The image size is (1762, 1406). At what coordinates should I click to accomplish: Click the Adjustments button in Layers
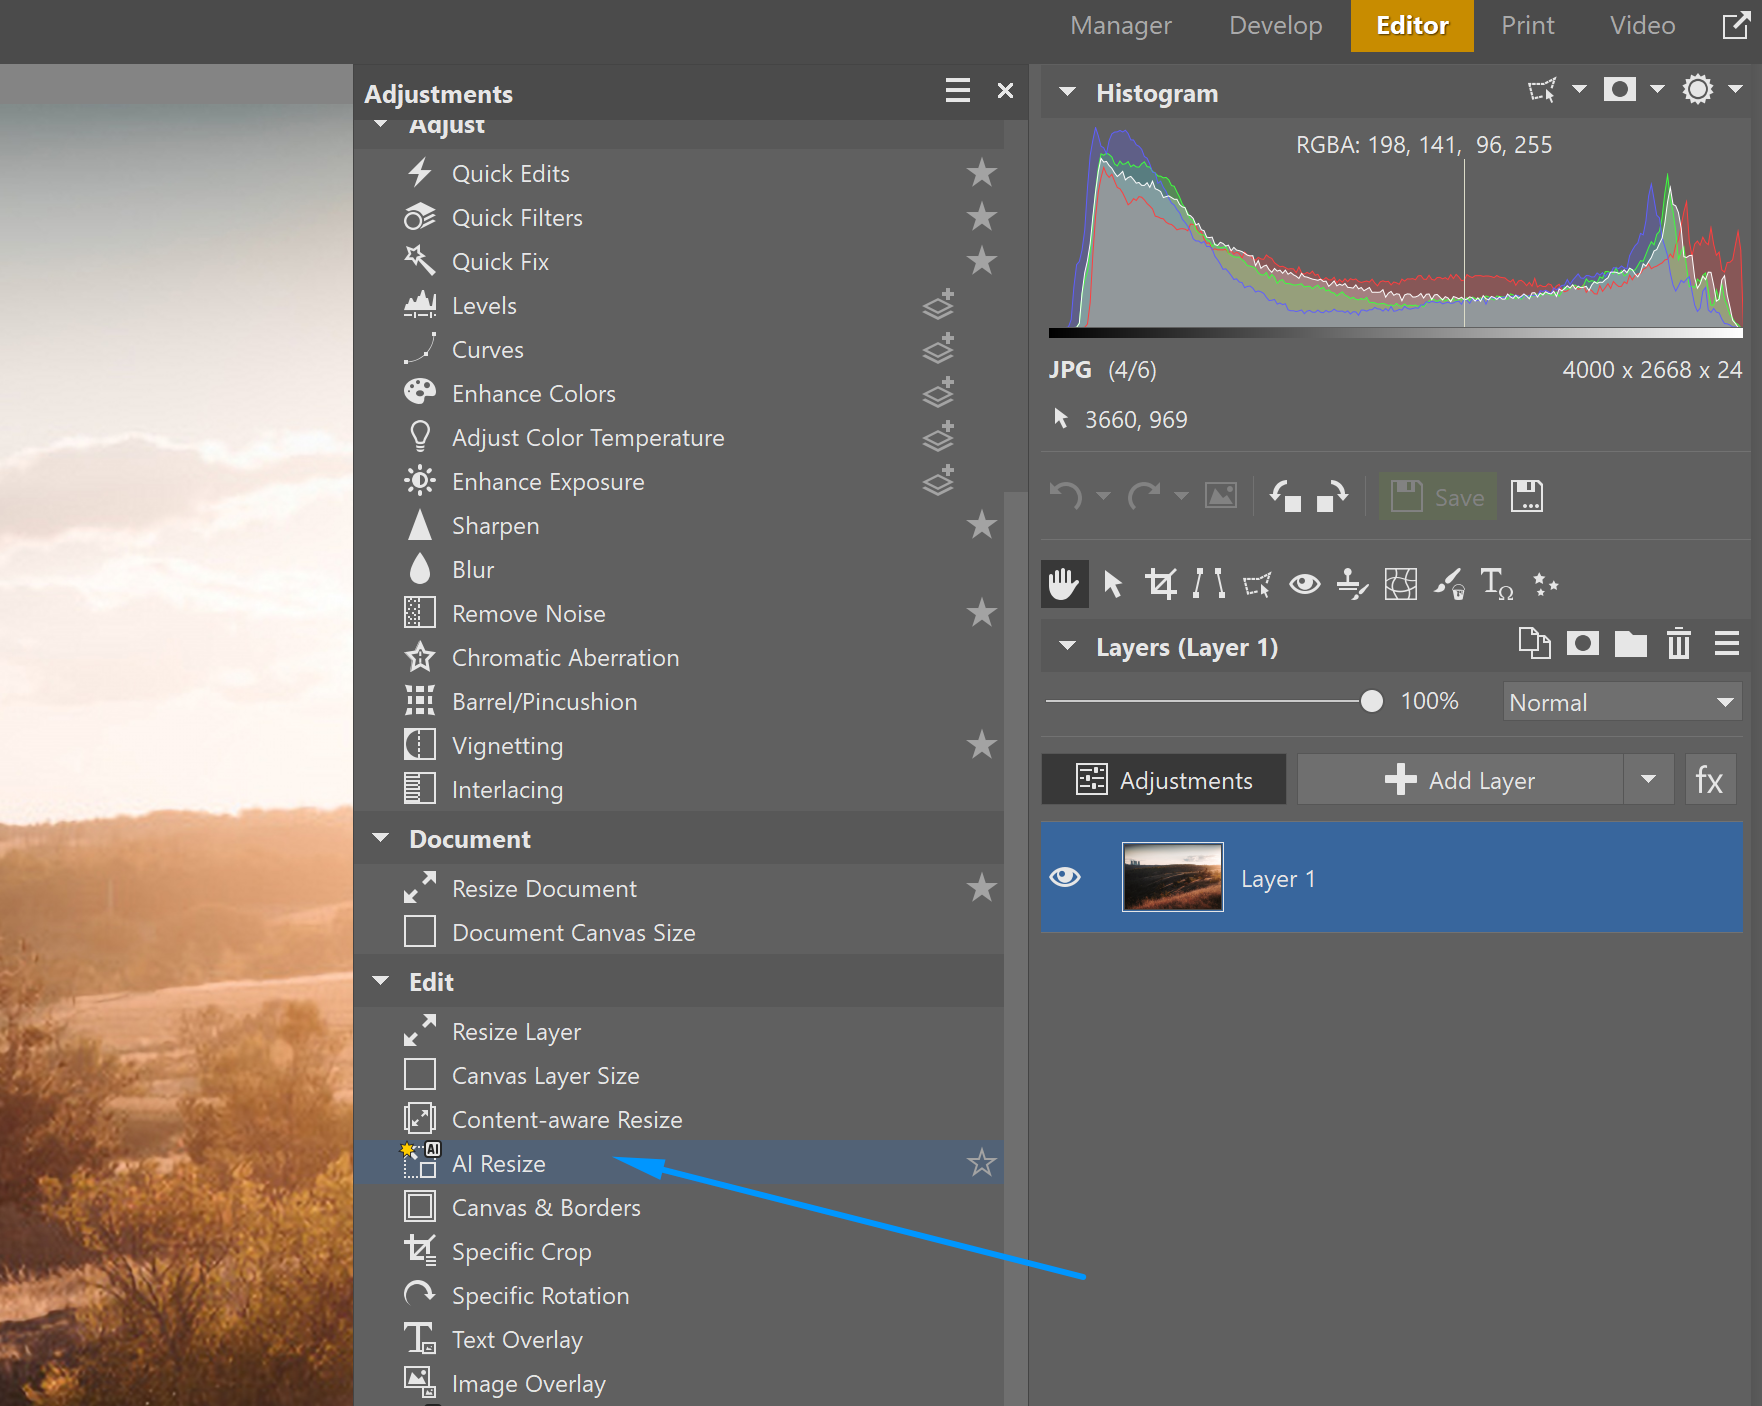1164,780
